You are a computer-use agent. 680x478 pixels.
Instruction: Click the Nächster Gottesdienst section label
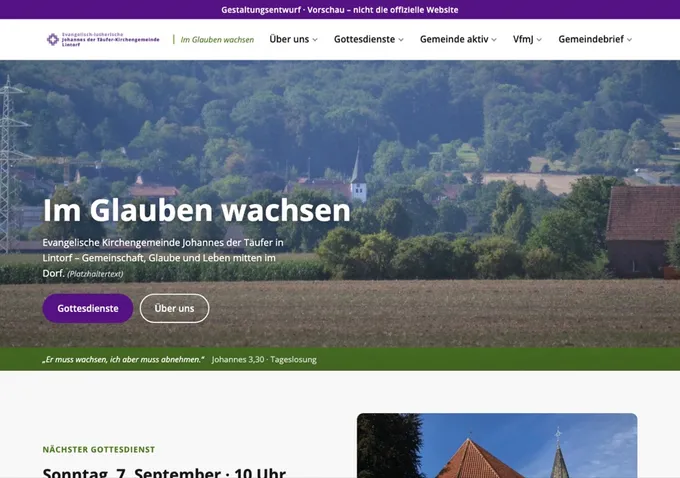pos(98,450)
